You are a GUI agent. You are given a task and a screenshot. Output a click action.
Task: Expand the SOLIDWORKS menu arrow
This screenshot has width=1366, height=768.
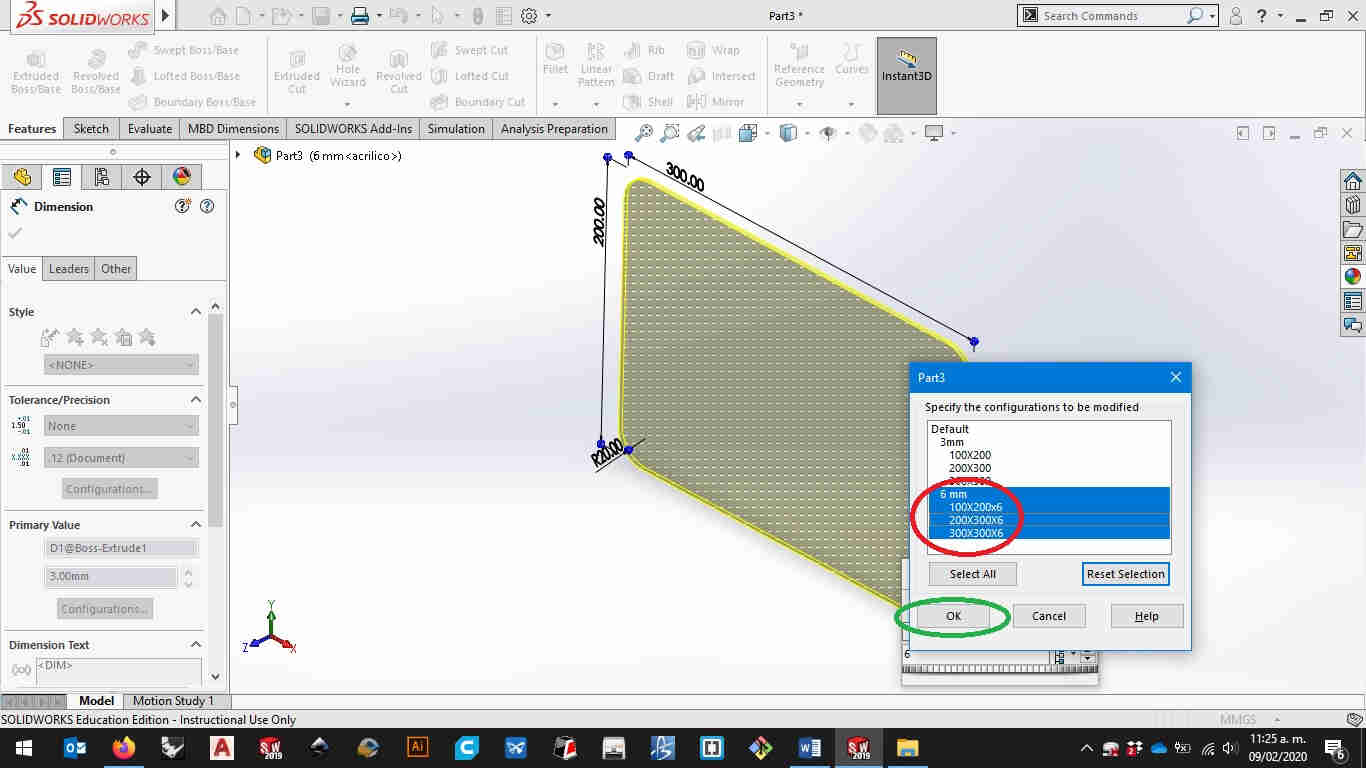[x=166, y=16]
